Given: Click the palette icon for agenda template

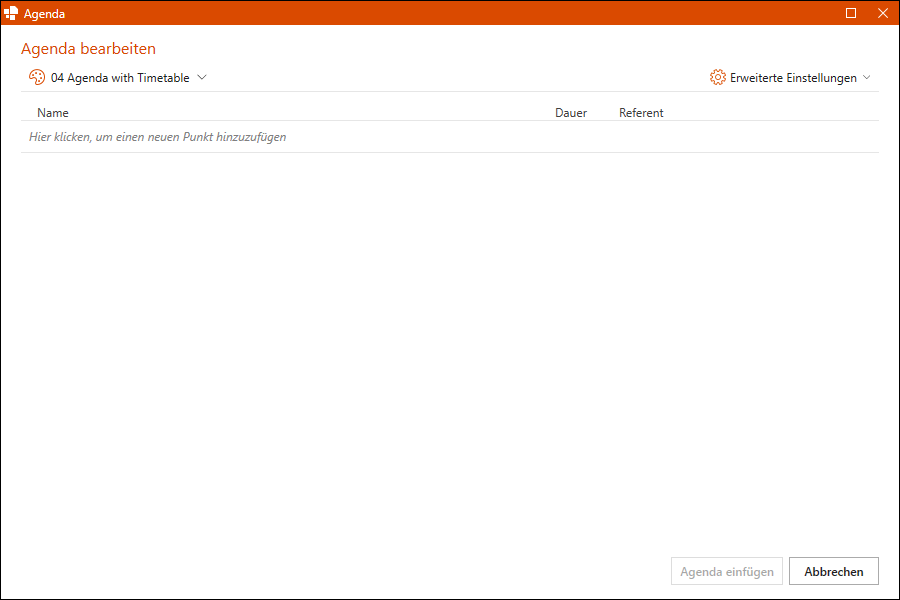Looking at the screenshot, I should coord(37,78).
